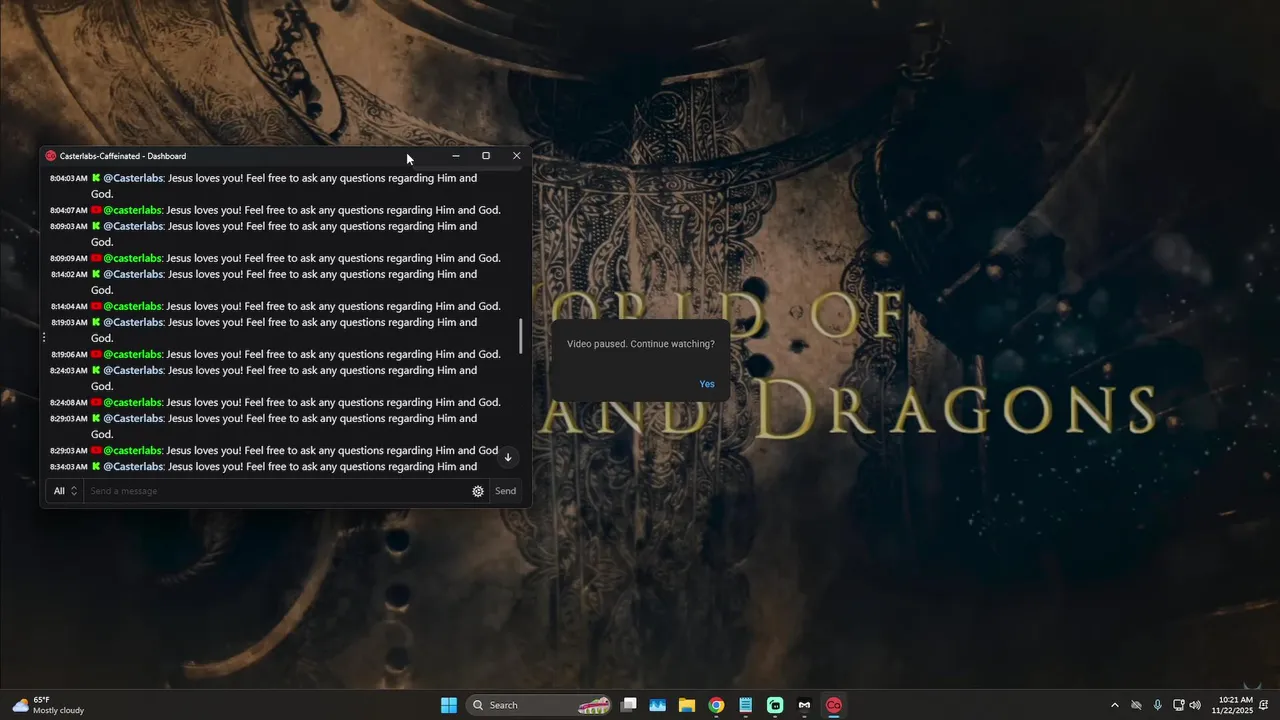Click Yes to continue watching video

[x=707, y=384]
